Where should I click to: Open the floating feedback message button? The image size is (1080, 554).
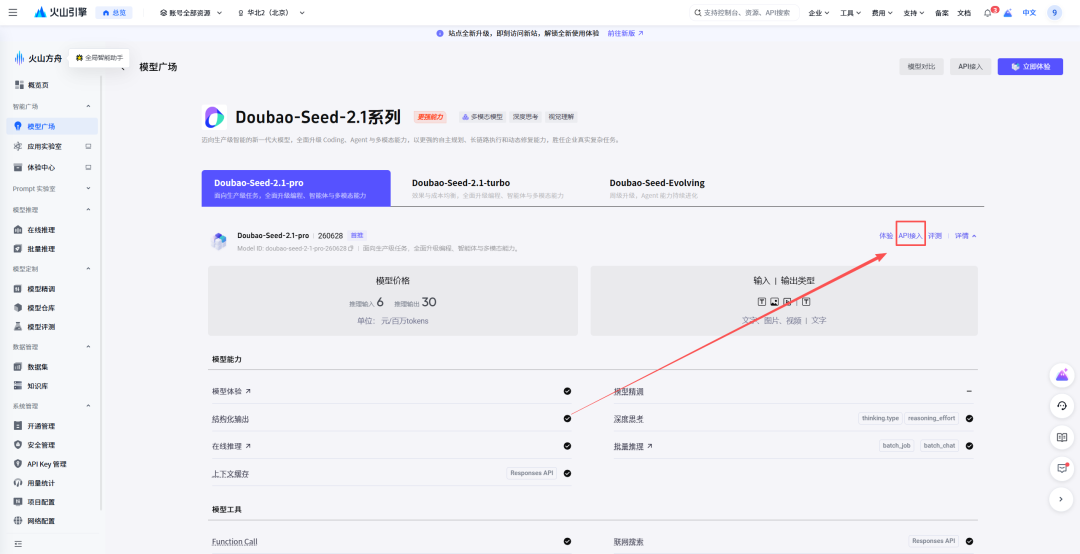pyautogui.click(x=1061, y=469)
